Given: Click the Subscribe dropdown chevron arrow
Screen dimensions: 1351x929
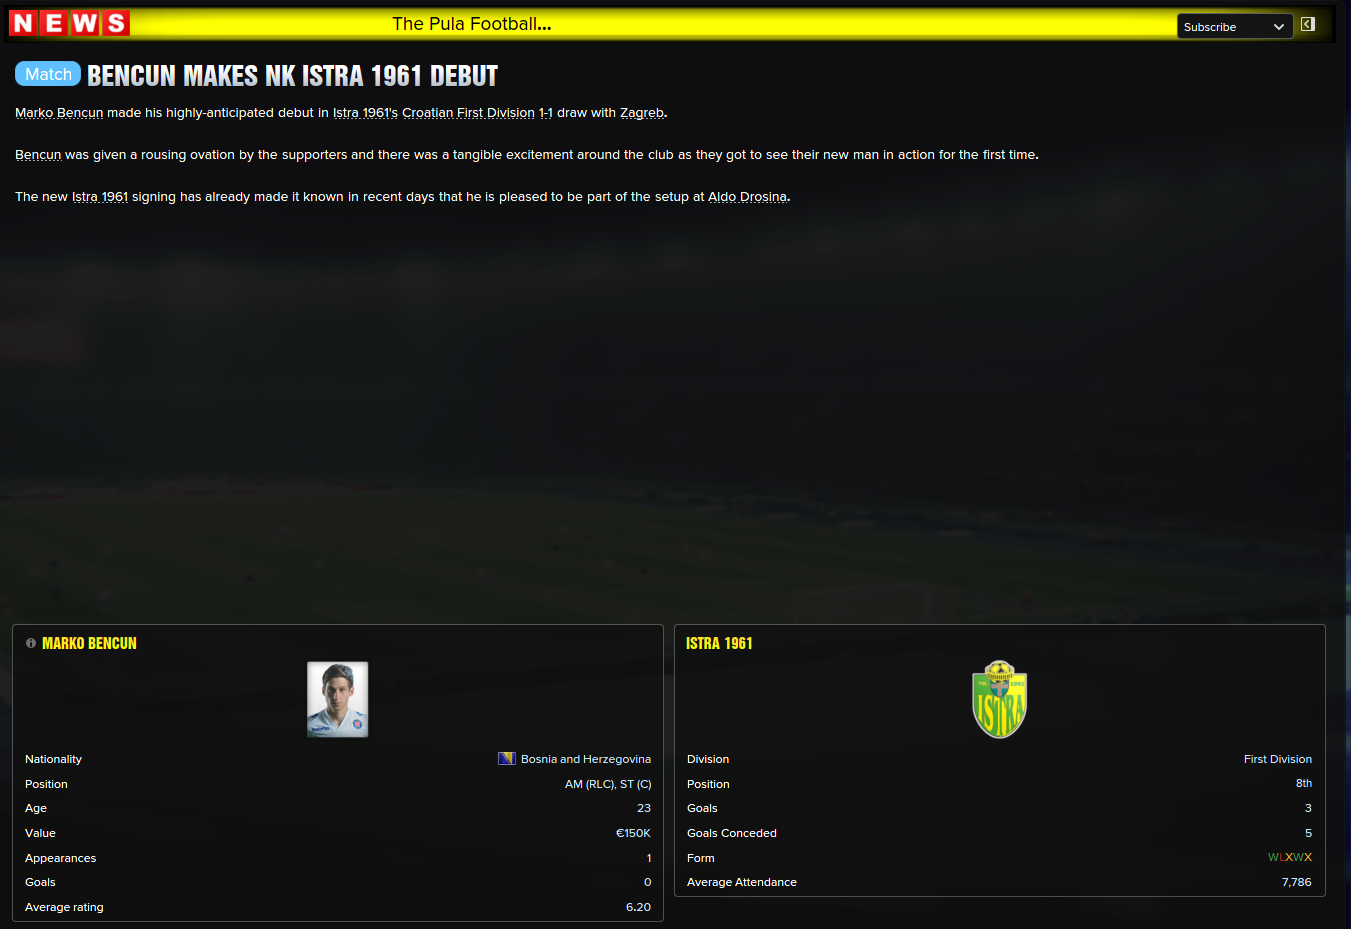Looking at the screenshot, I should [x=1279, y=27].
